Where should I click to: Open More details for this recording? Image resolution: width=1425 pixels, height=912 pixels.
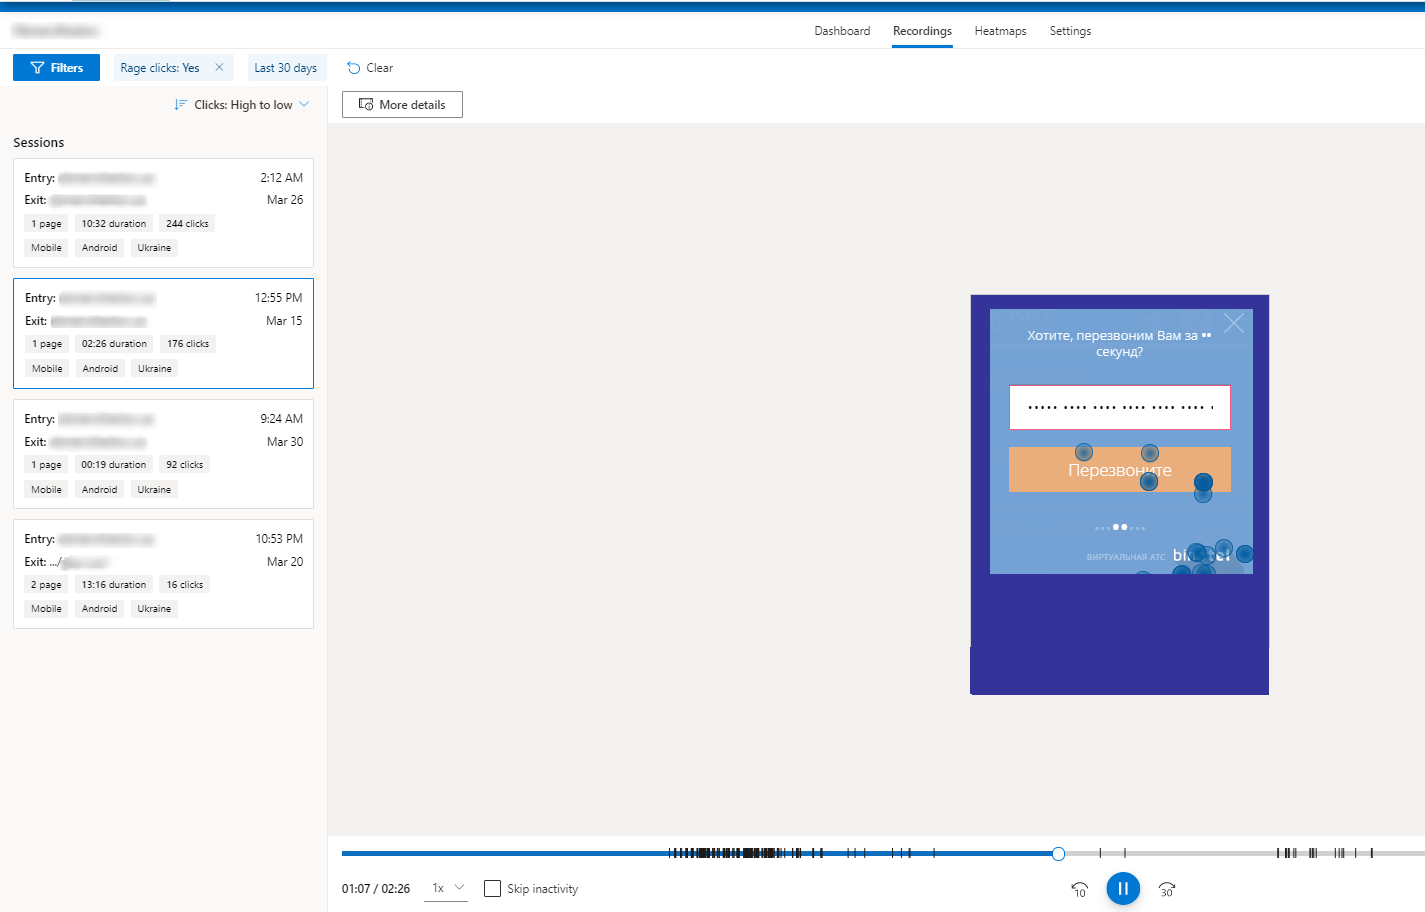click(402, 105)
